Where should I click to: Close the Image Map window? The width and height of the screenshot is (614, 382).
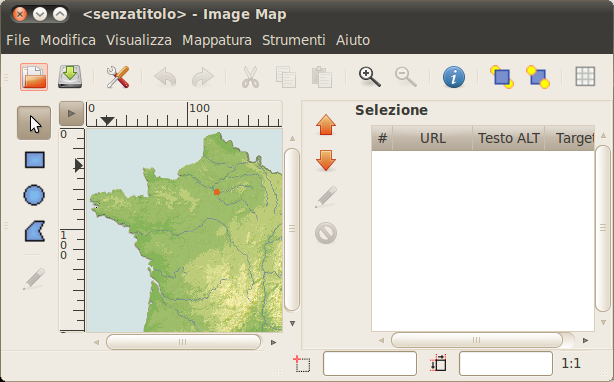pos(20,14)
